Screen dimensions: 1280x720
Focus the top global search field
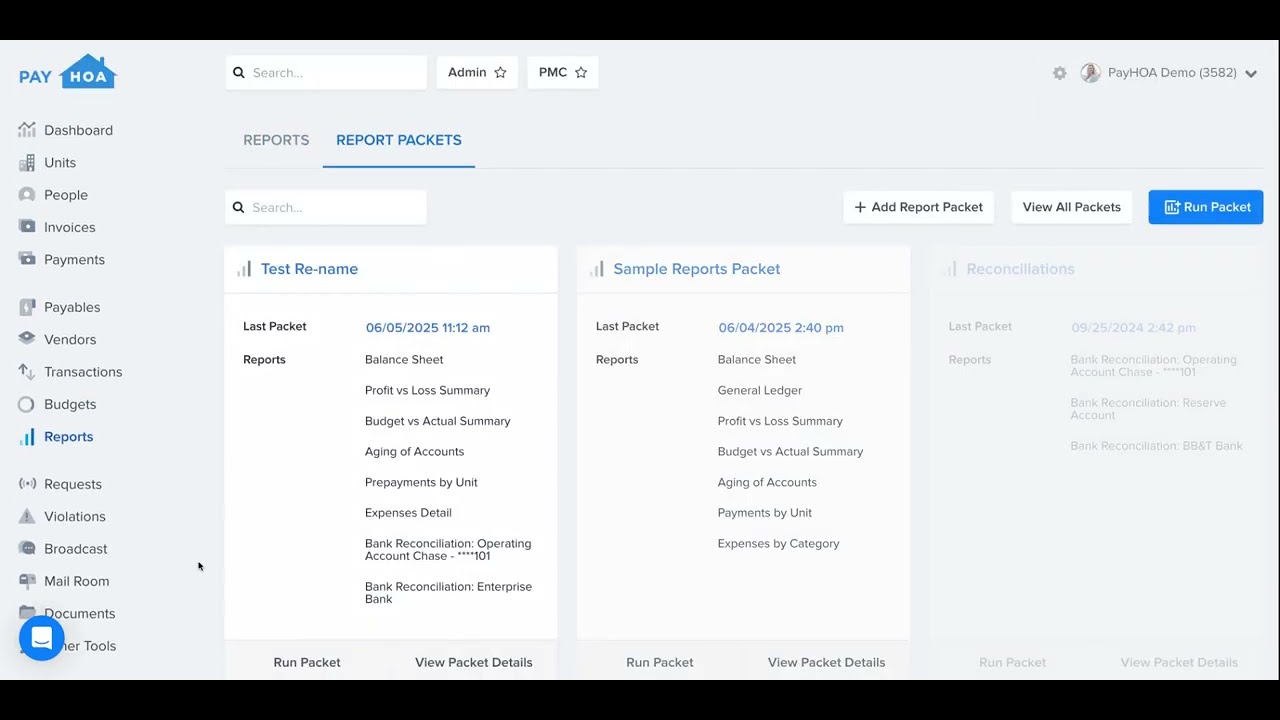[x=326, y=72]
